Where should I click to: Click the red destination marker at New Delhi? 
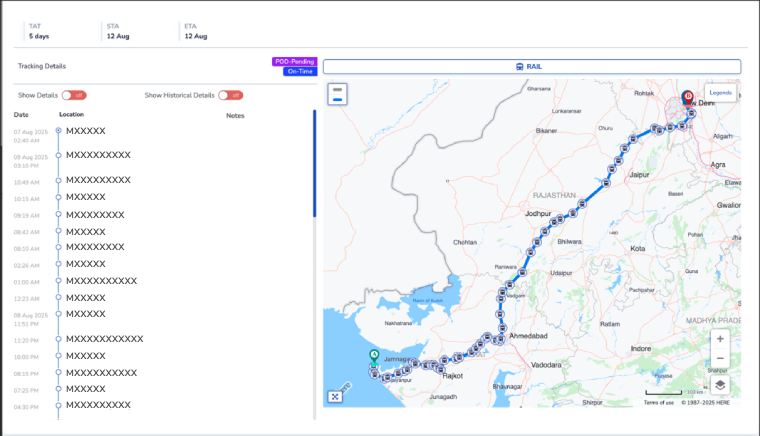coord(688,98)
